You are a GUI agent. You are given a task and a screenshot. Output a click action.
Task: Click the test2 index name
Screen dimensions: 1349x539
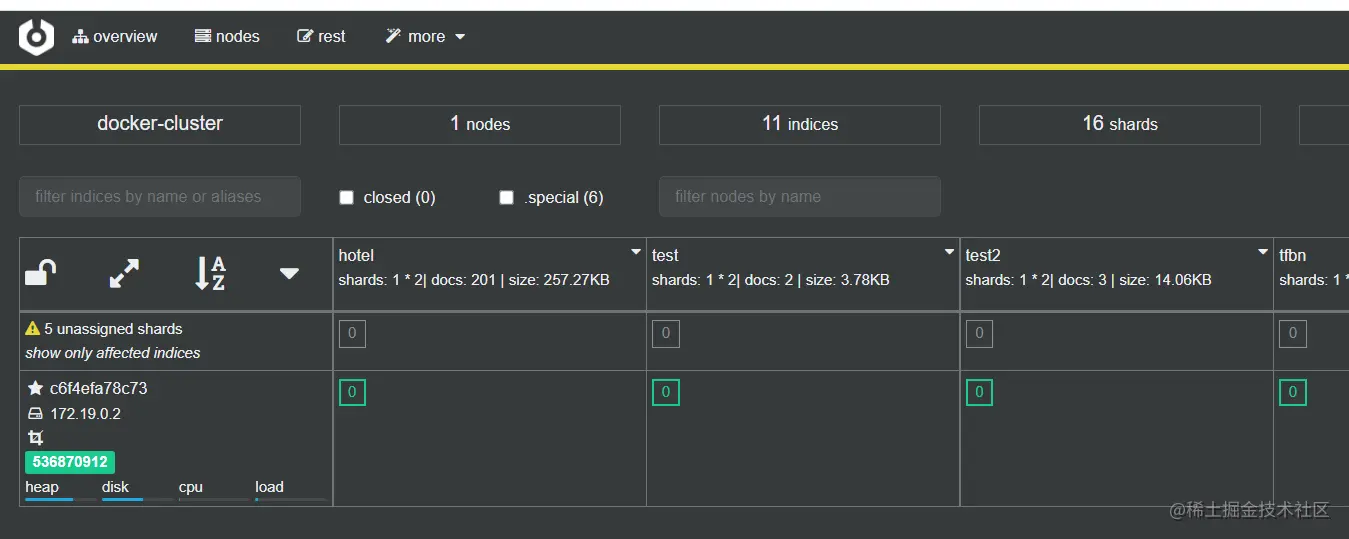pyautogui.click(x=983, y=256)
